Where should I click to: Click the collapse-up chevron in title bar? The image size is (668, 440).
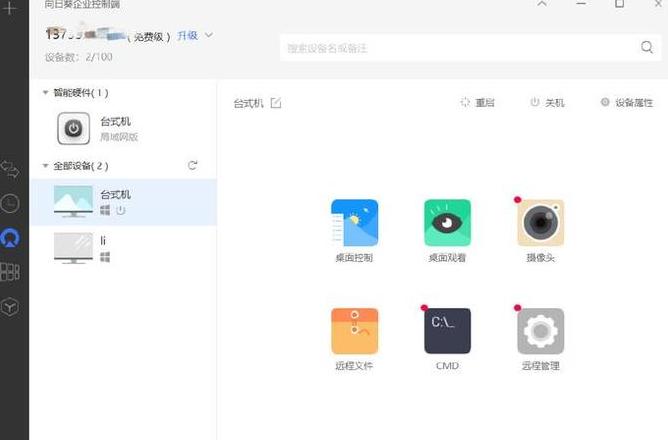click(x=542, y=4)
